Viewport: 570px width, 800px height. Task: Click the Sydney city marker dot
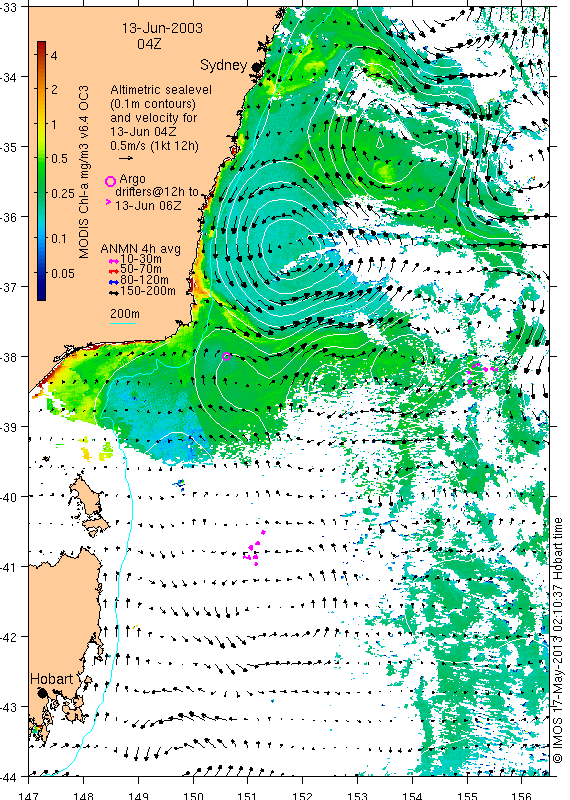(256, 66)
